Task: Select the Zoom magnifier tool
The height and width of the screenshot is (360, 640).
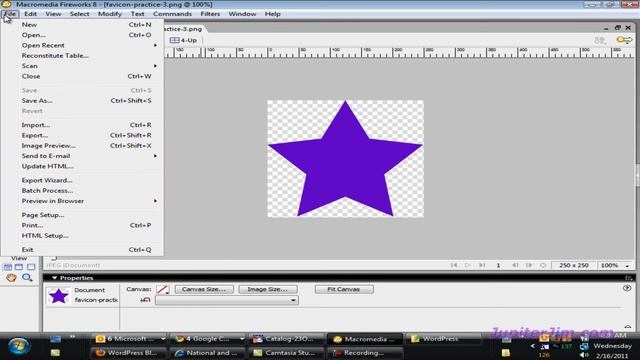Action: point(27,278)
